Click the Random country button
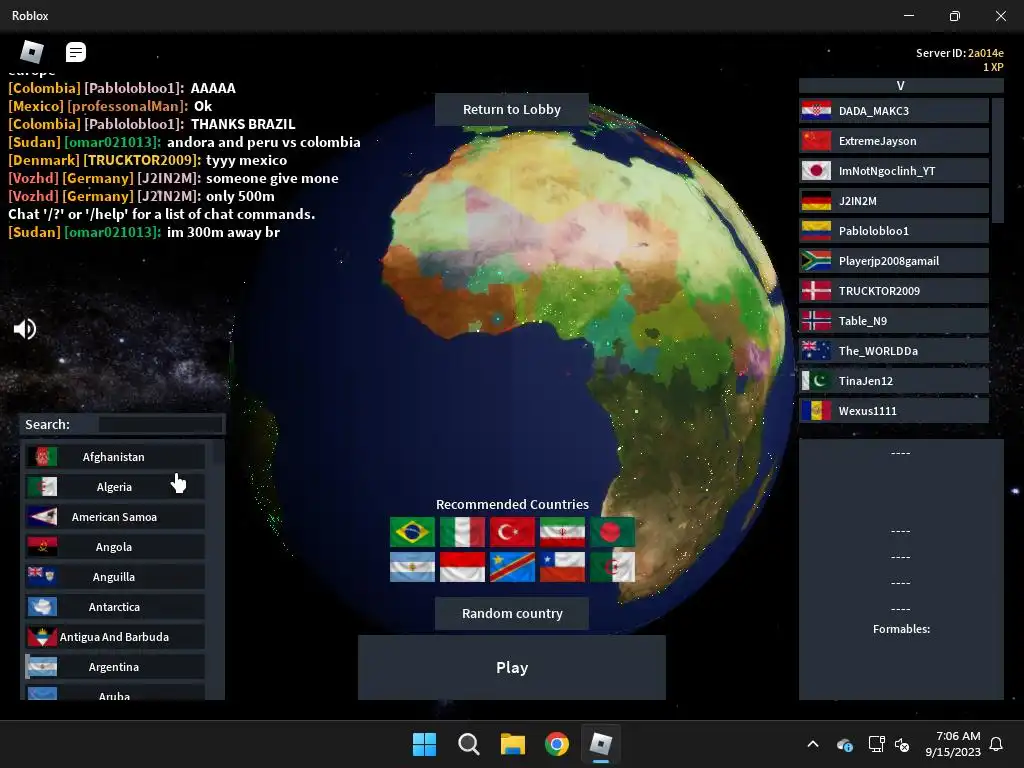 pyautogui.click(x=511, y=613)
